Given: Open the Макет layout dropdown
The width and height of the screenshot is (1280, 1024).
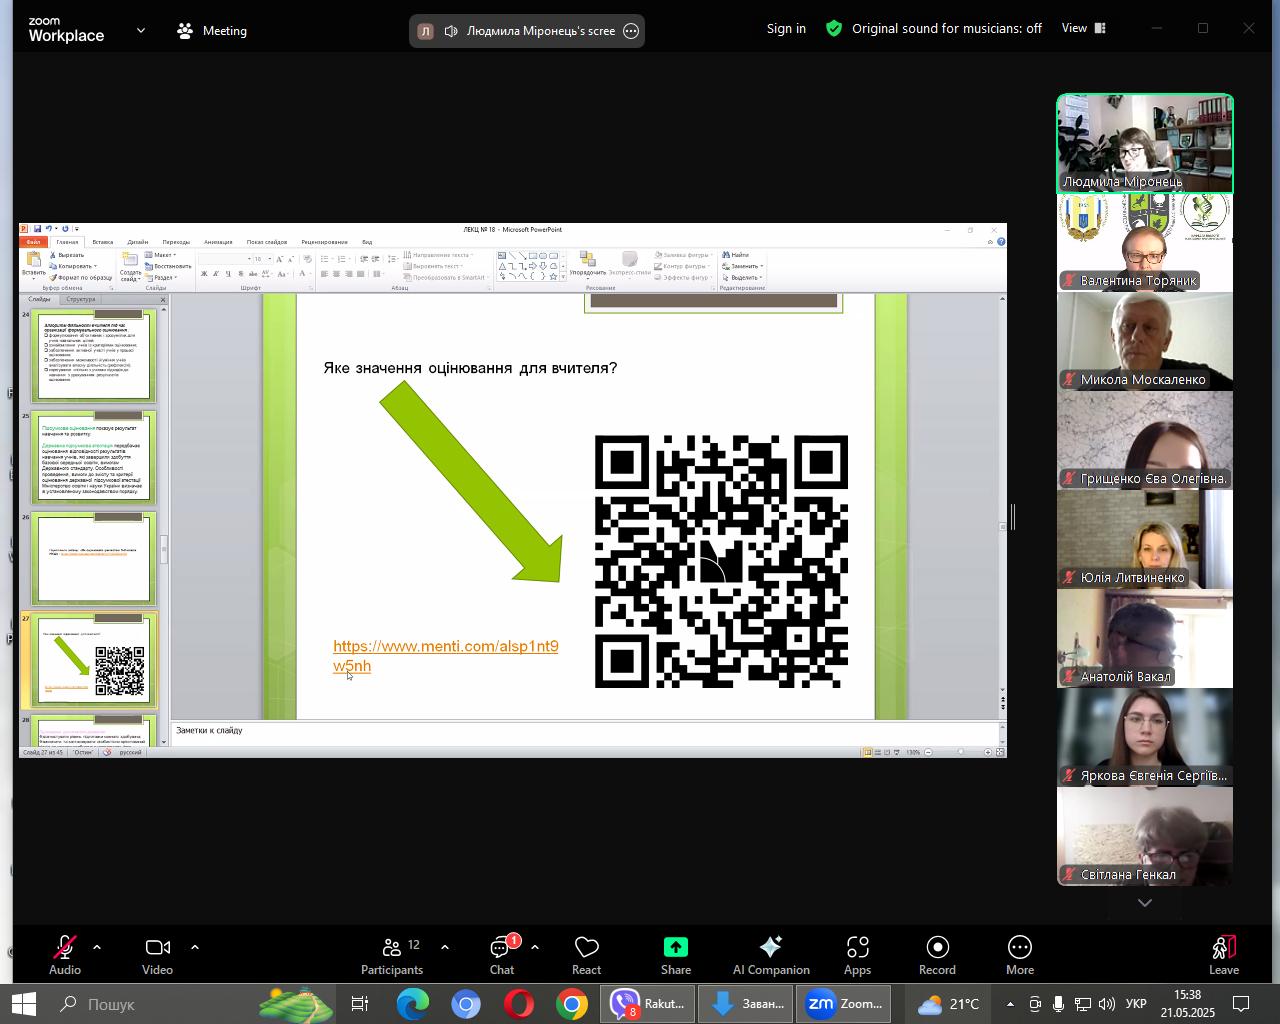Looking at the screenshot, I should click(x=161, y=255).
